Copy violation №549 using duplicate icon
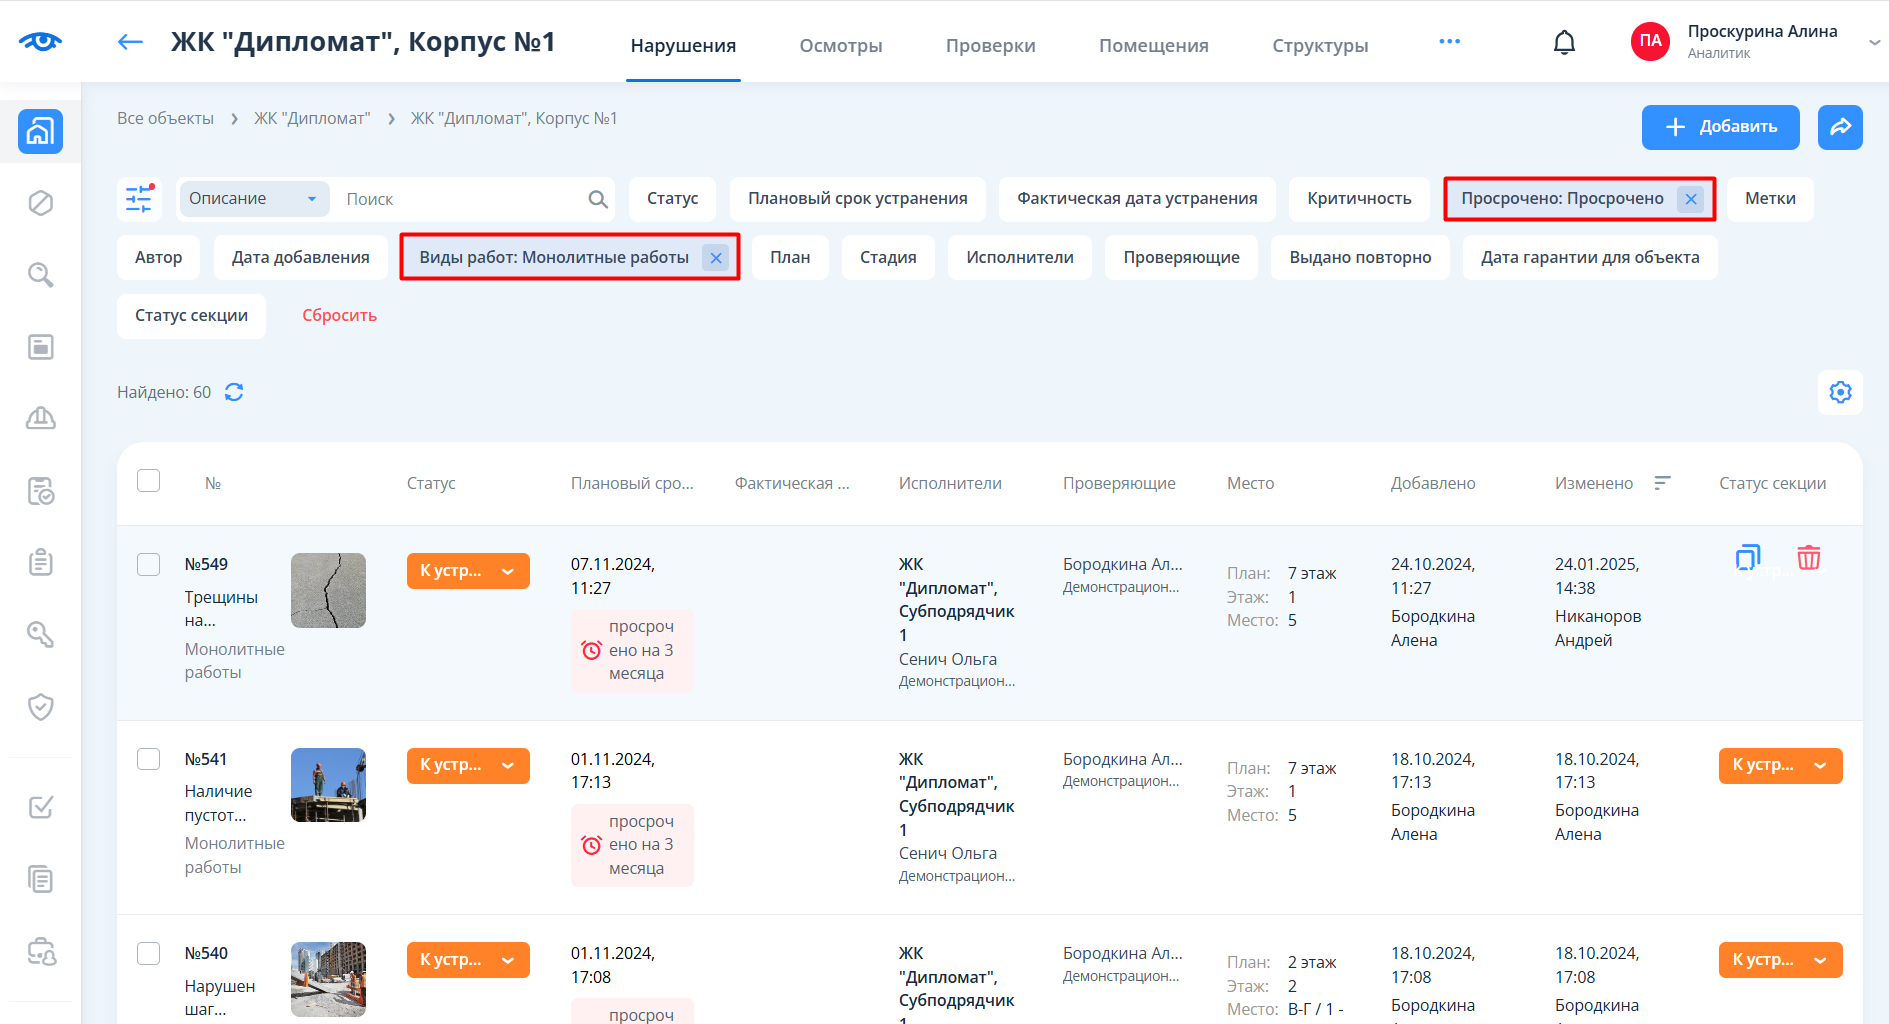1889x1024 pixels. [x=1747, y=558]
